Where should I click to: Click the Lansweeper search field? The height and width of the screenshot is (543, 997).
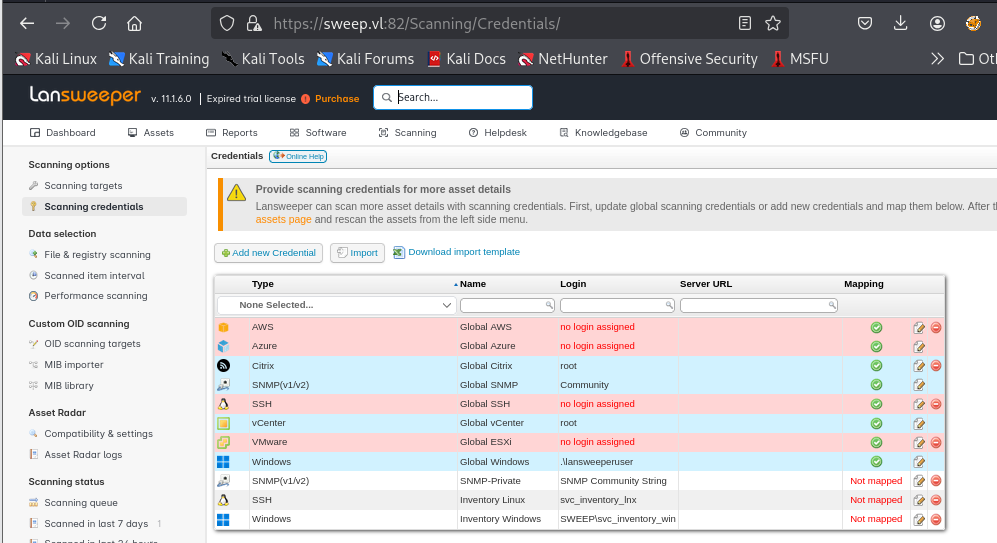462,97
